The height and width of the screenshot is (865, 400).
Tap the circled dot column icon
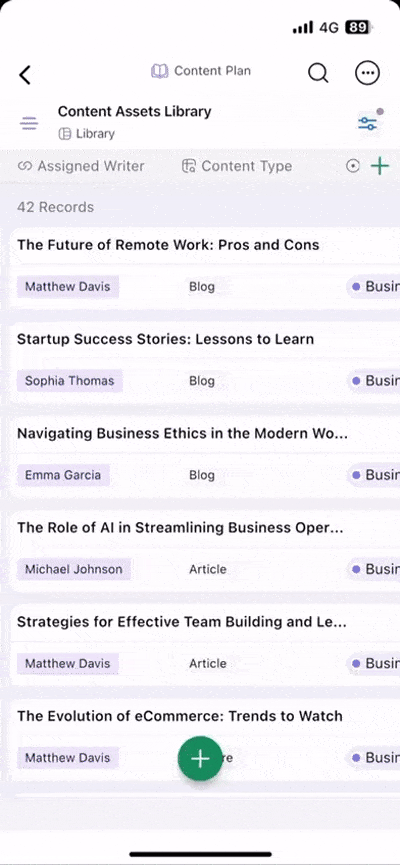click(353, 166)
